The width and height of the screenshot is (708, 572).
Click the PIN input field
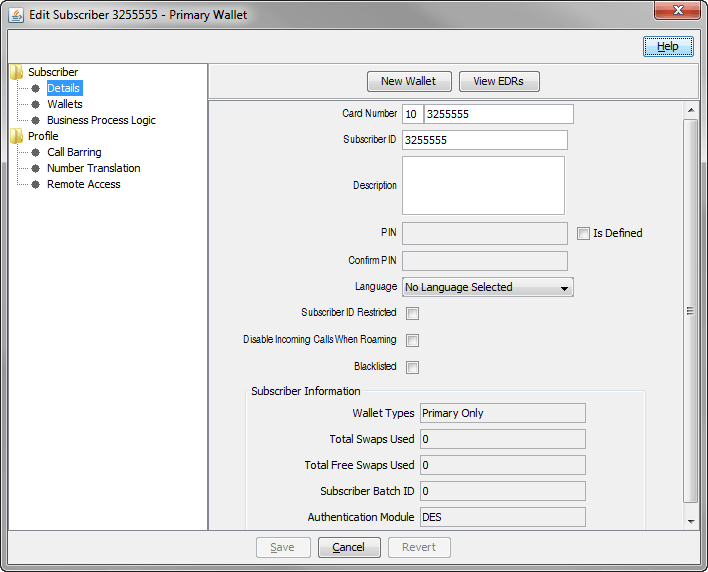[x=485, y=233]
